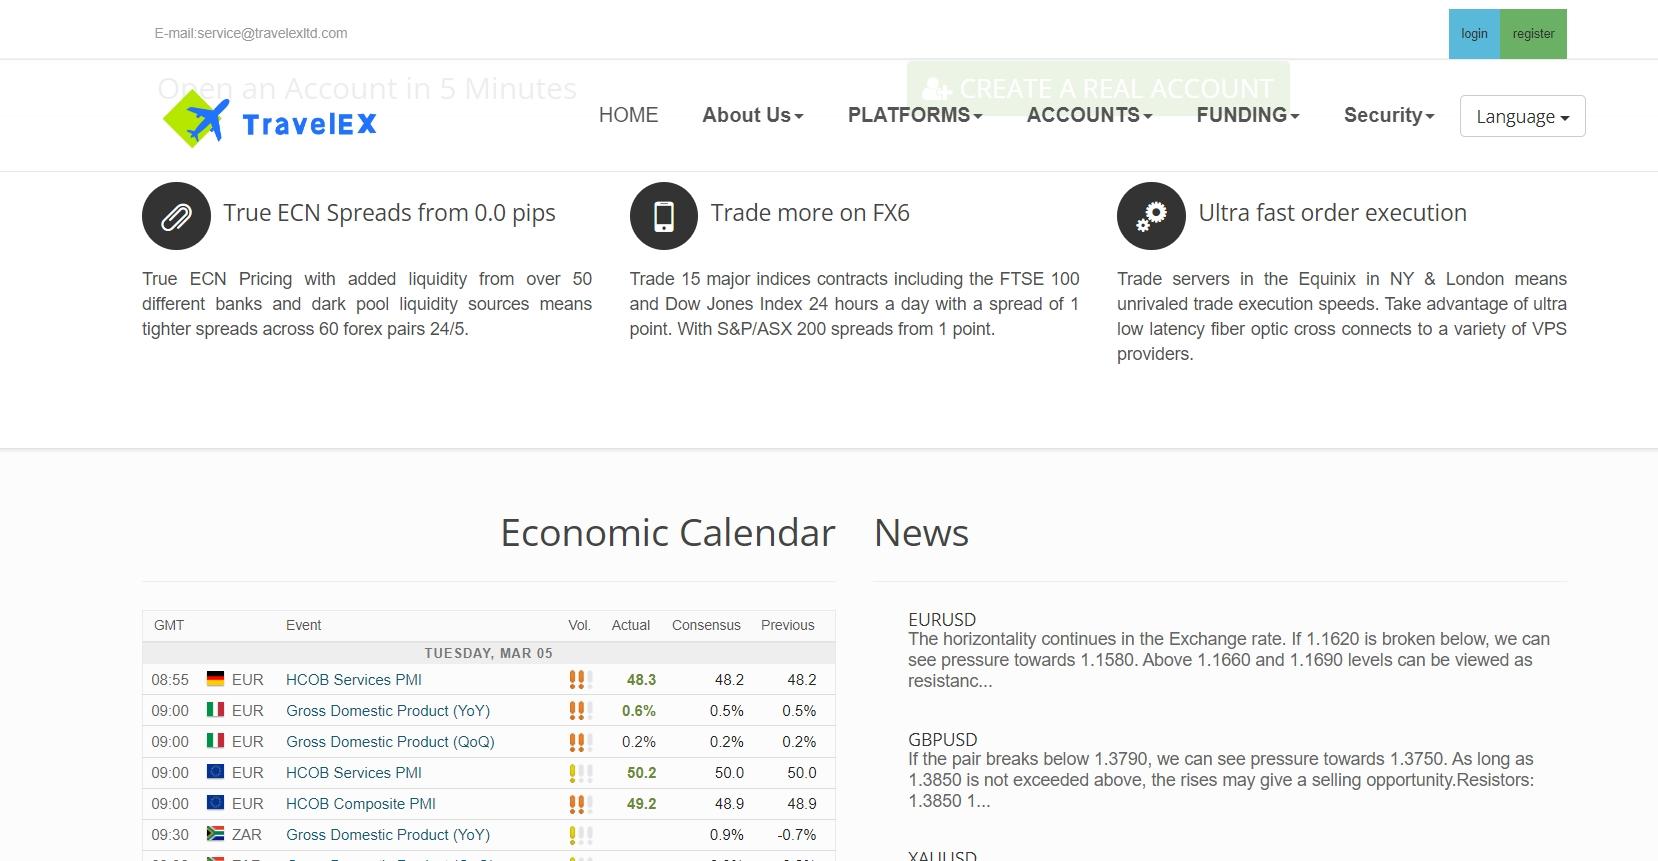Click the Previous column header
1658x861 pixels.
pyautogui.click(x=788, y=625)
